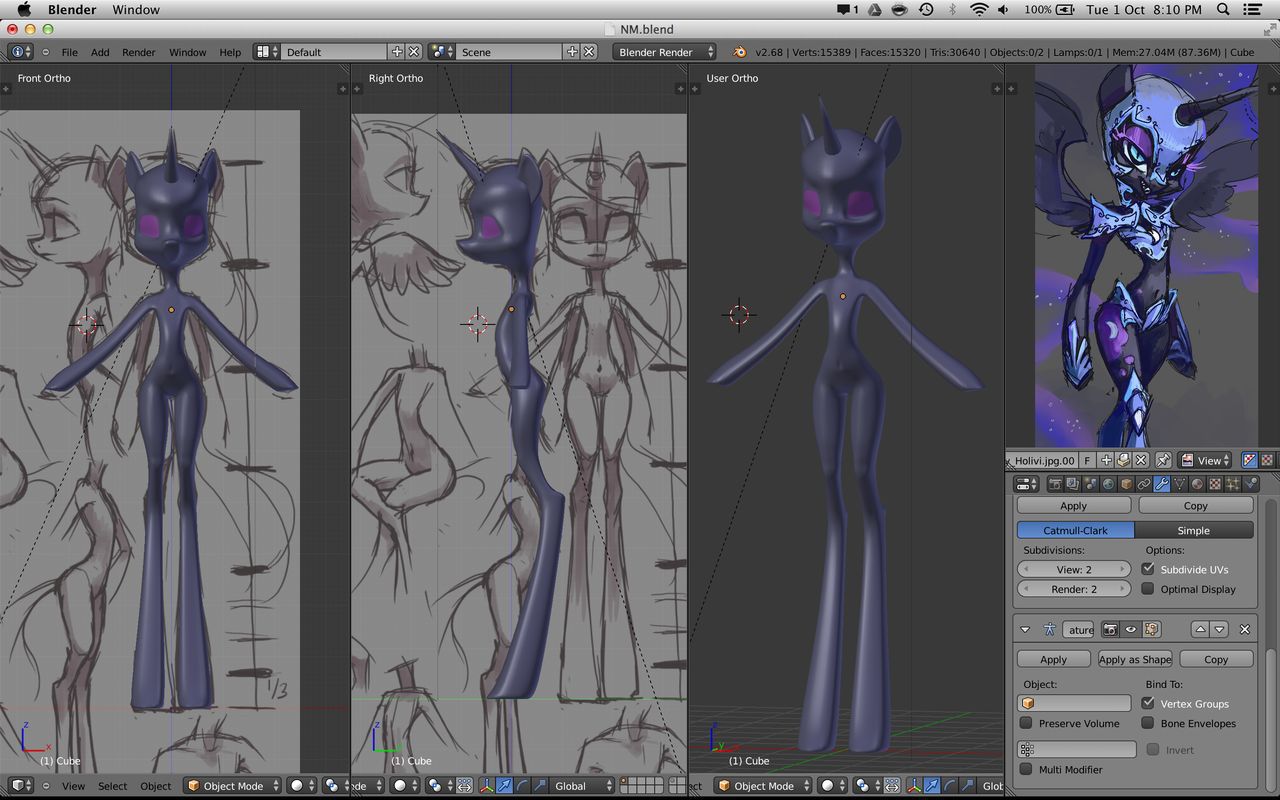Toggle Armature modifier edit mode display
1280x800 pixels.
1152,630
